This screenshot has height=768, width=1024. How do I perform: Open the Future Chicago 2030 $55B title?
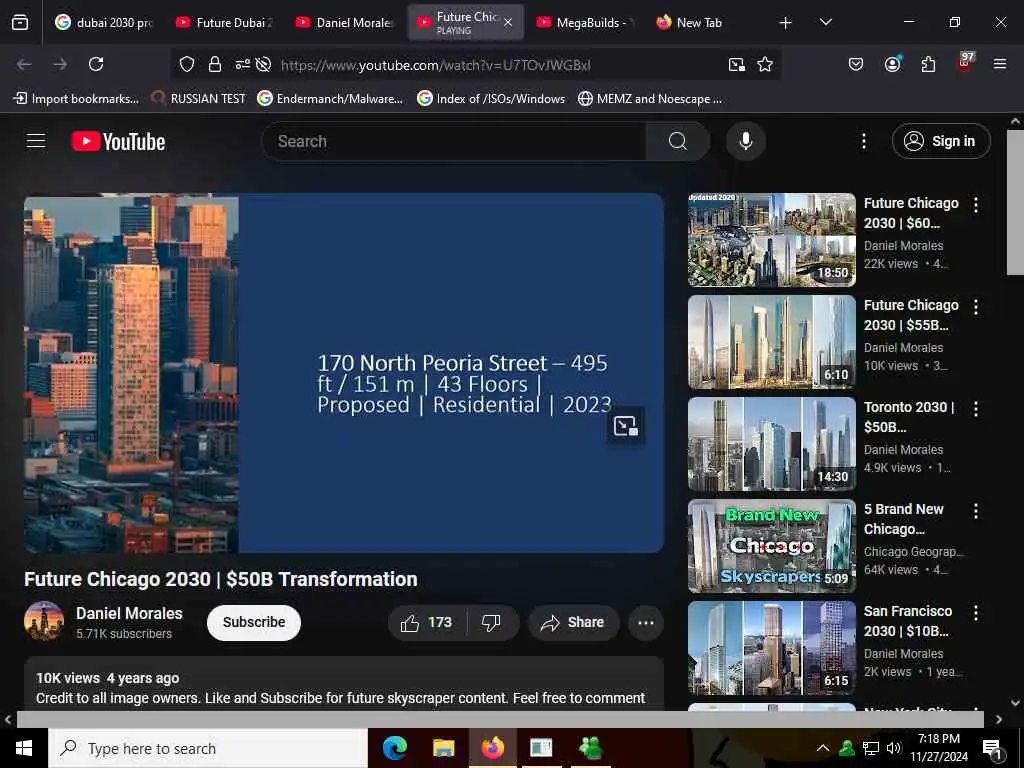(x=911, y=315)
